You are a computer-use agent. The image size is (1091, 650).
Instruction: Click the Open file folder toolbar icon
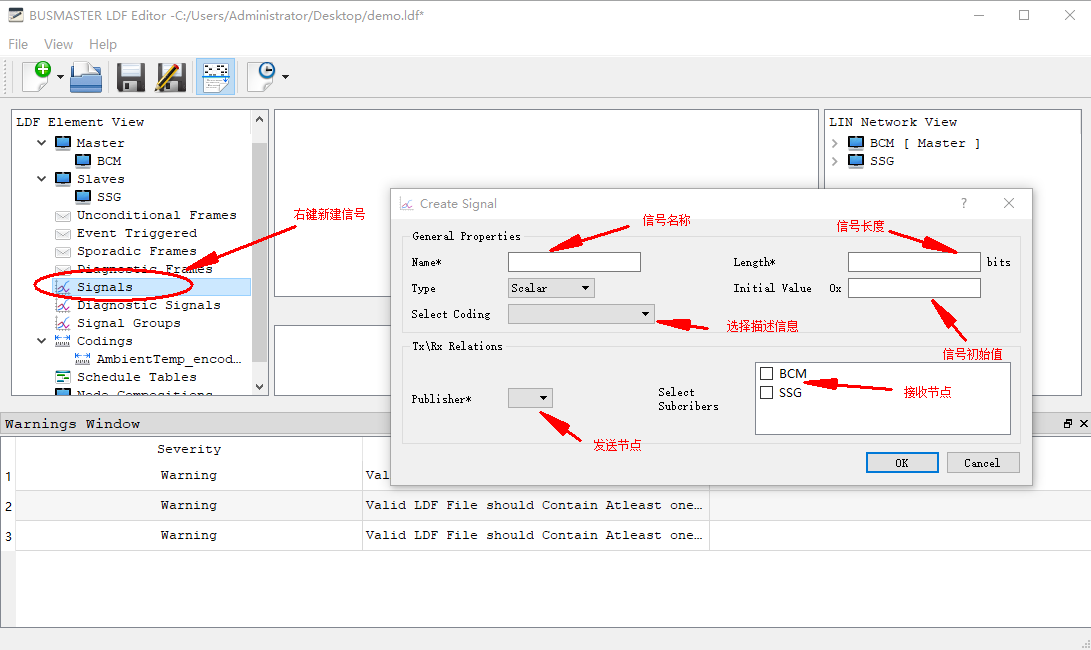(x=86, y=77)
